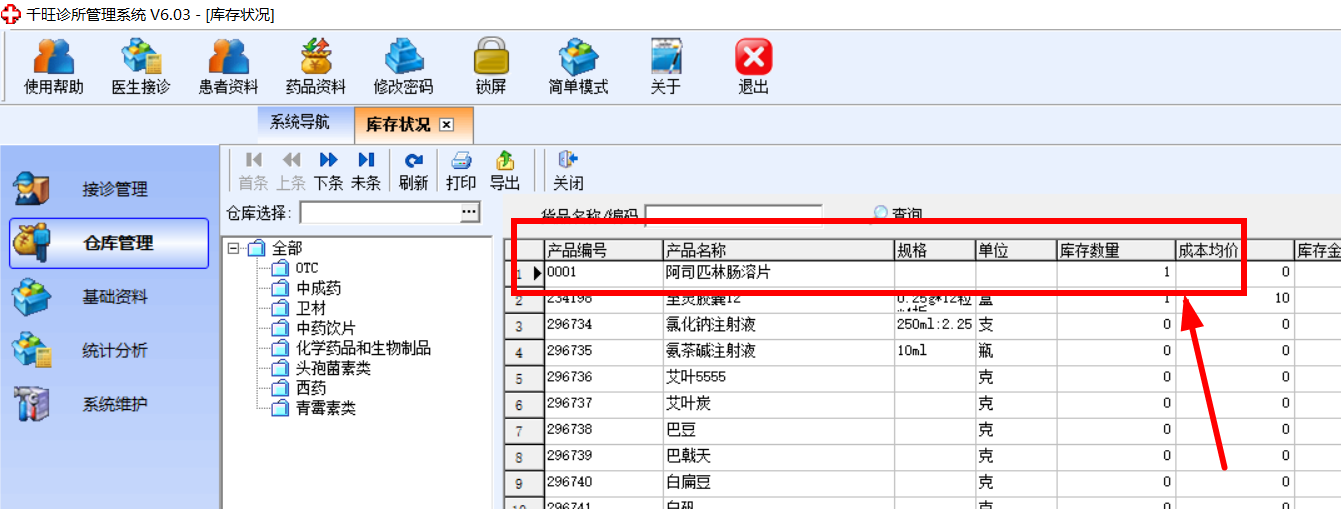Viewport: 1341px width, 509px height.
Task: Close the 库存状况 tab with its X
Action: 447,125
